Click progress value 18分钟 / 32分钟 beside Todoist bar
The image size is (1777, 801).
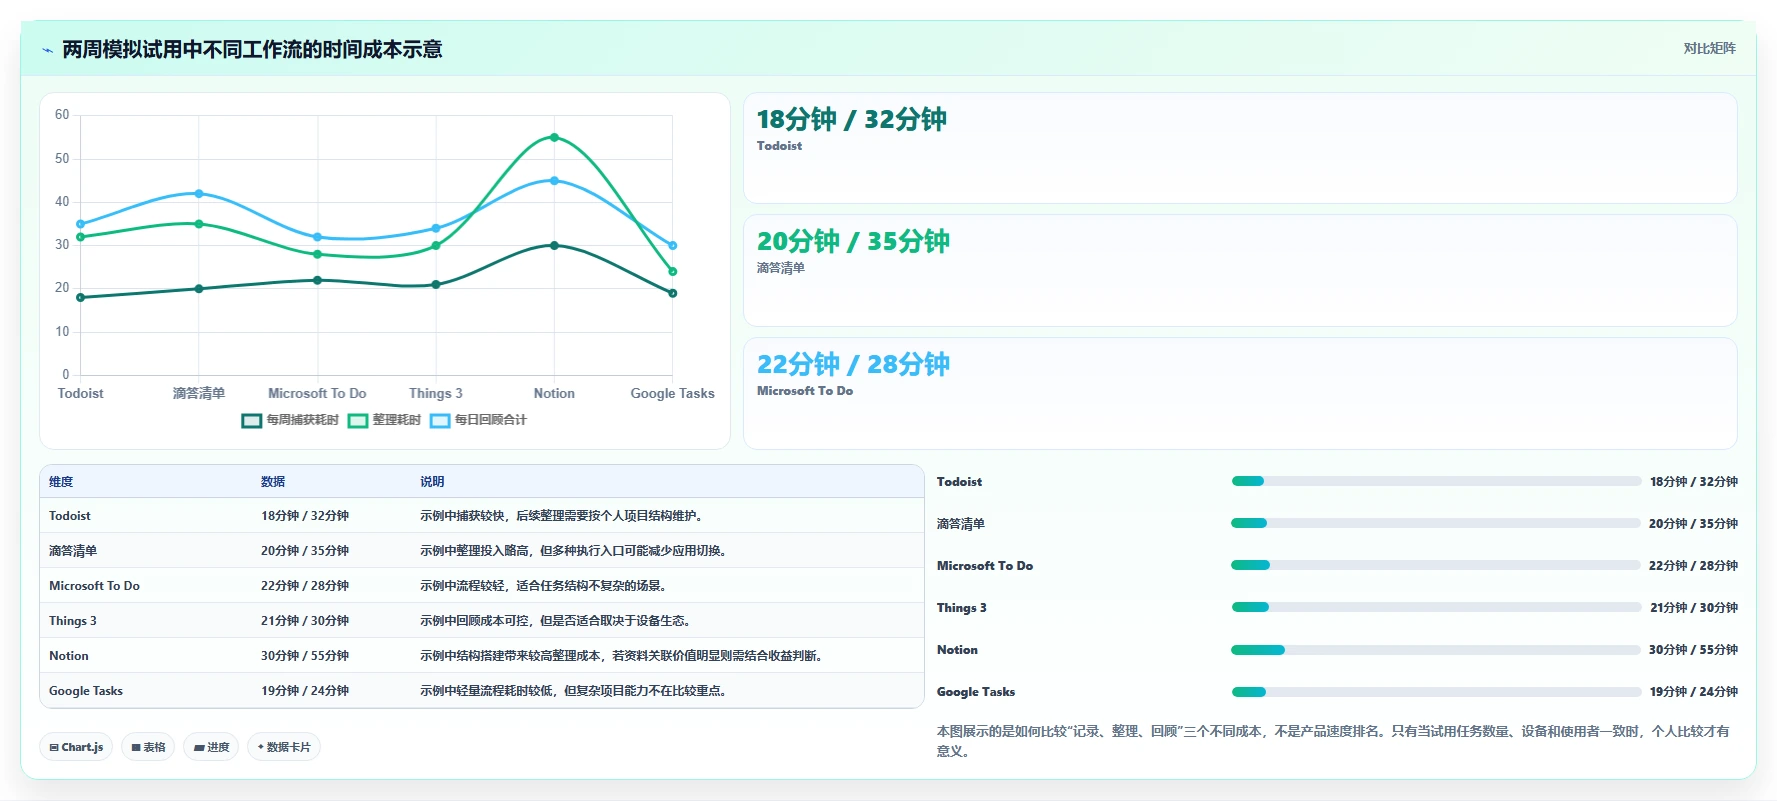coord(1694,482)
